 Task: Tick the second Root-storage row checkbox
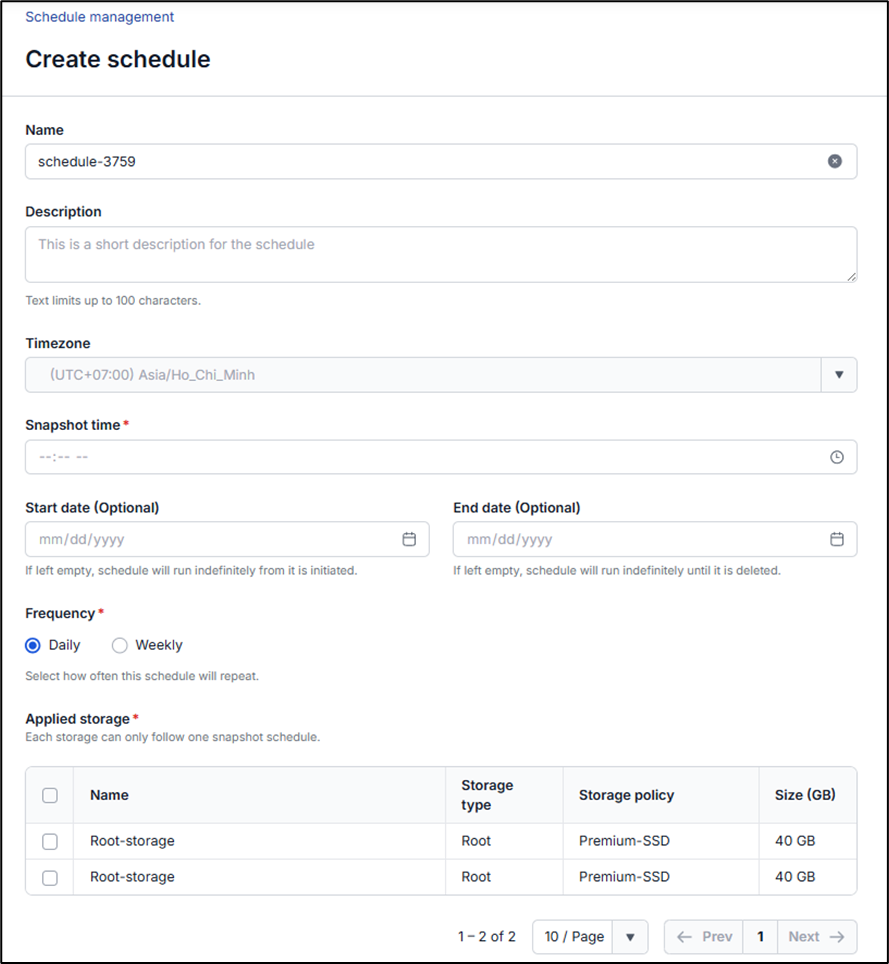click(x=50, y=877)
